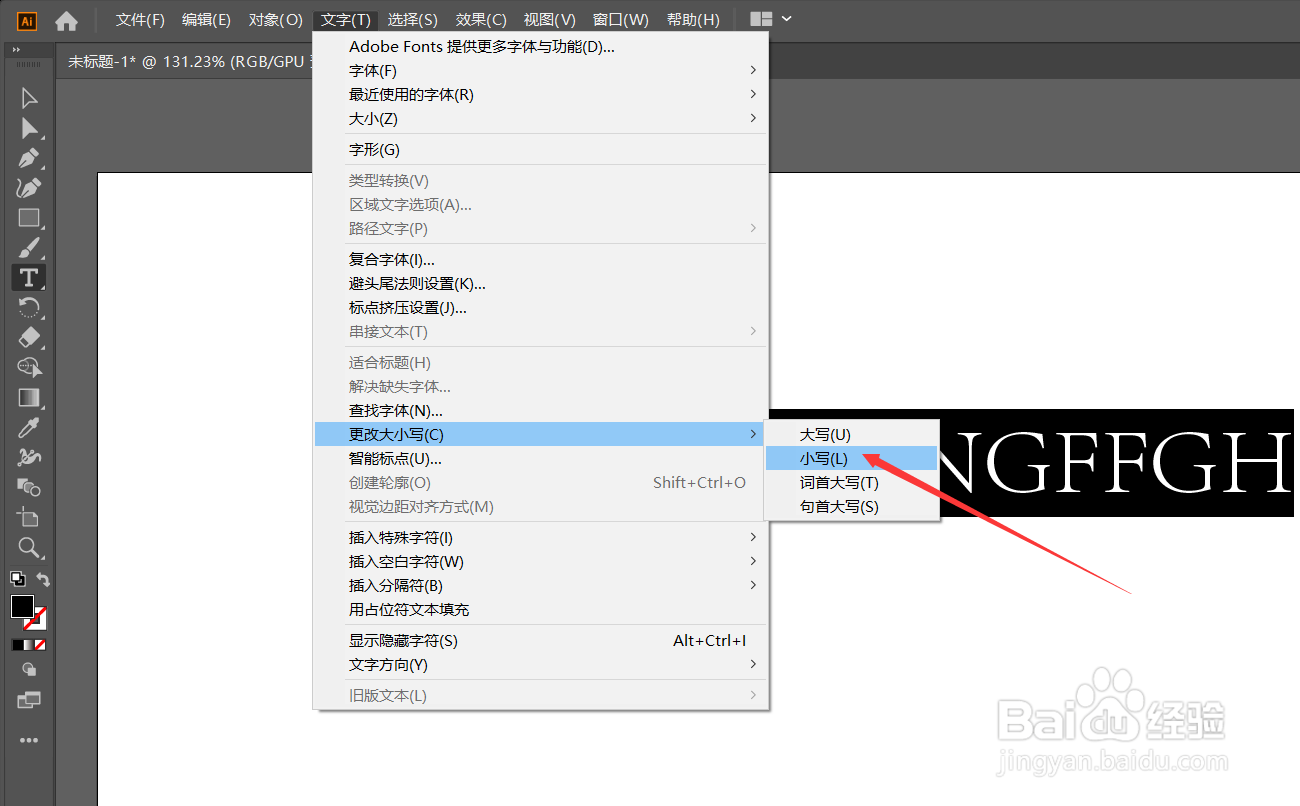Apply the Gradient mode below the fill swatch
The image size is (1300, 806).
[29, 645]
